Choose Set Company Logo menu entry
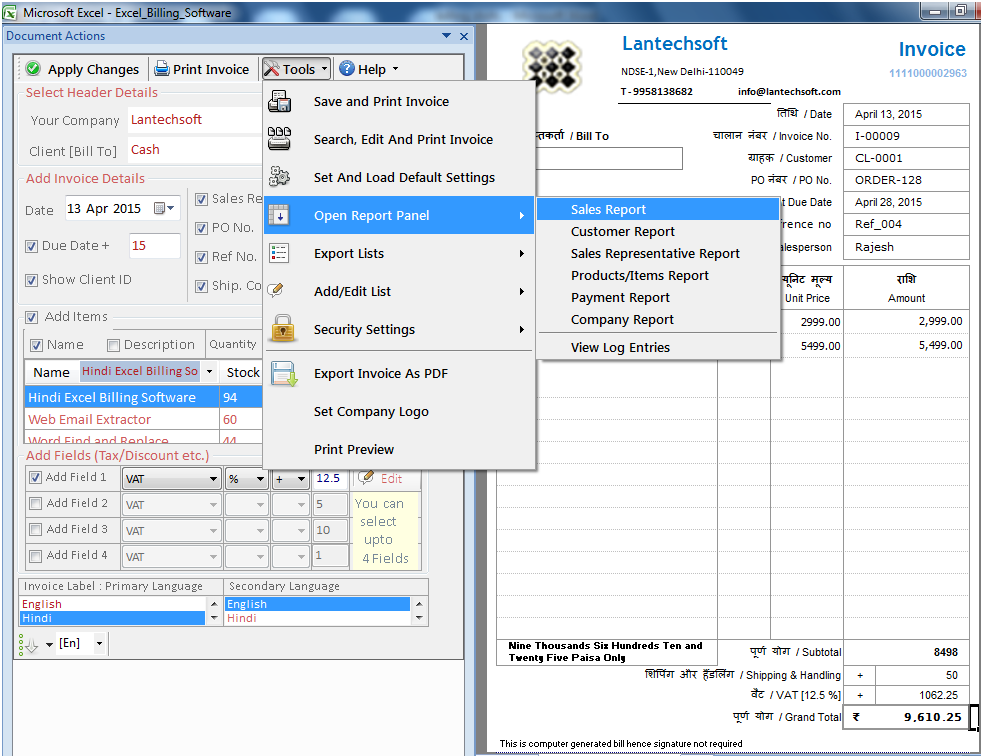The height and width of the screenshot is (756, 981). point(399,411)
